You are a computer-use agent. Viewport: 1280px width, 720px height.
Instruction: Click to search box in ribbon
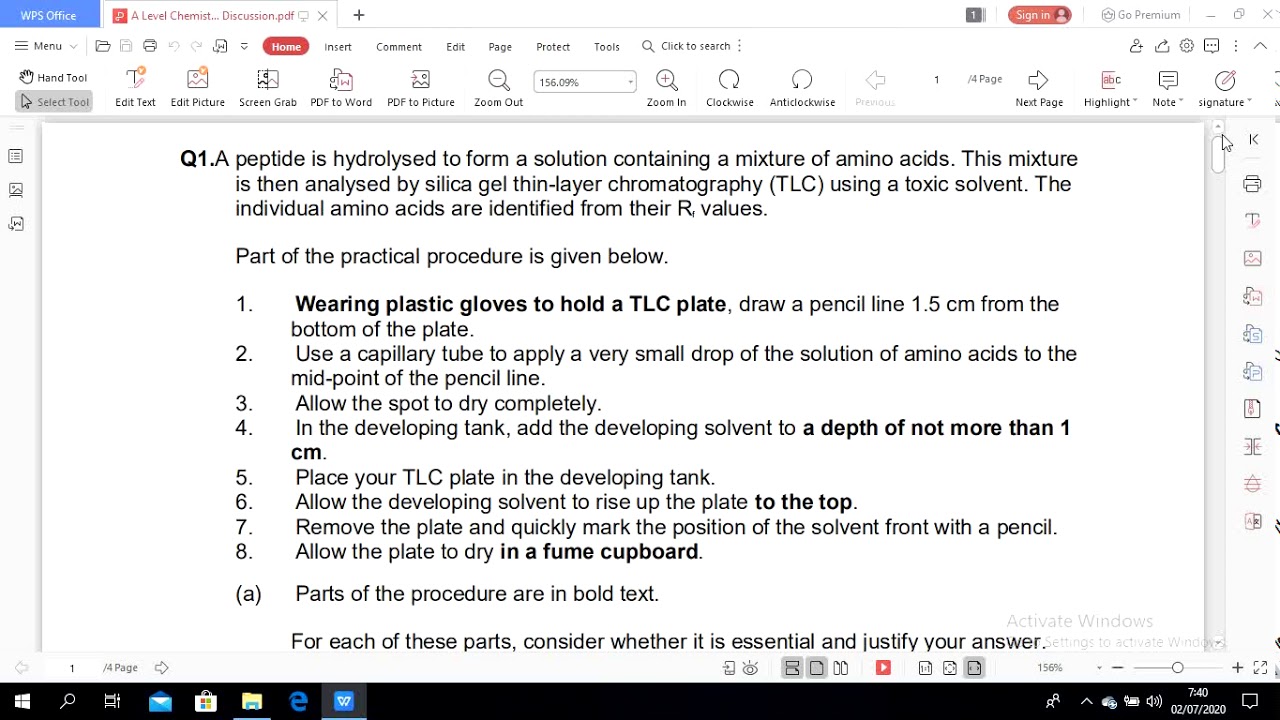tap(687, 46)
